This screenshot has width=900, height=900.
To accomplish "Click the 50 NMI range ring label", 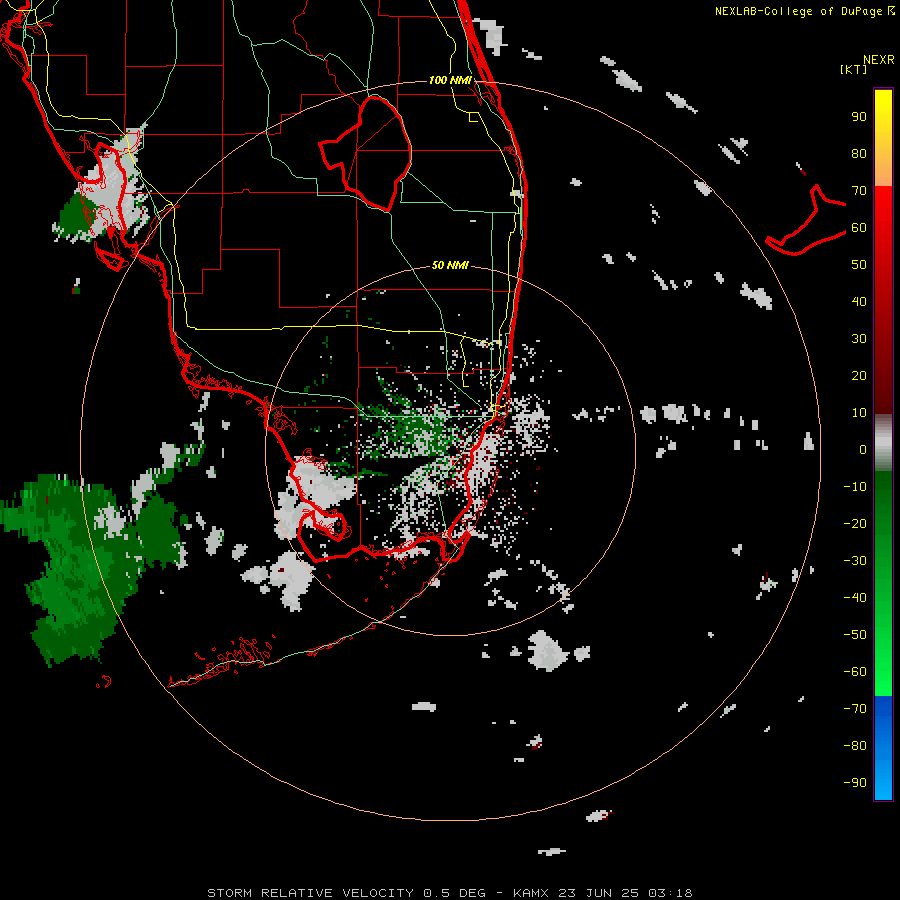I will pyautogui.click(x=450, y=265).
